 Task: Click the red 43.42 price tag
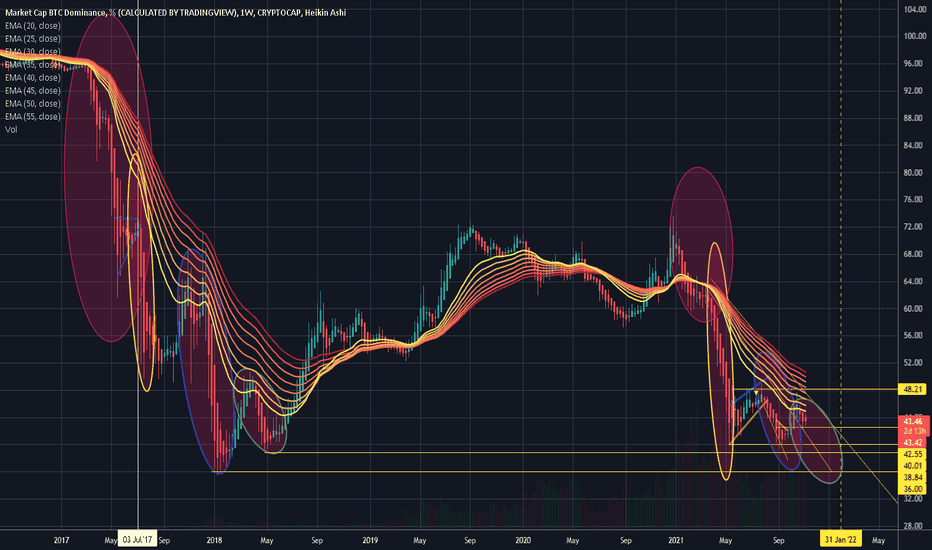(x=913, y=443)
